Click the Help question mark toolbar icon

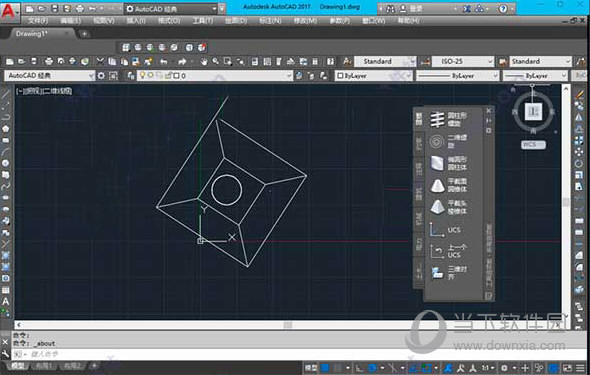point(330,61)
